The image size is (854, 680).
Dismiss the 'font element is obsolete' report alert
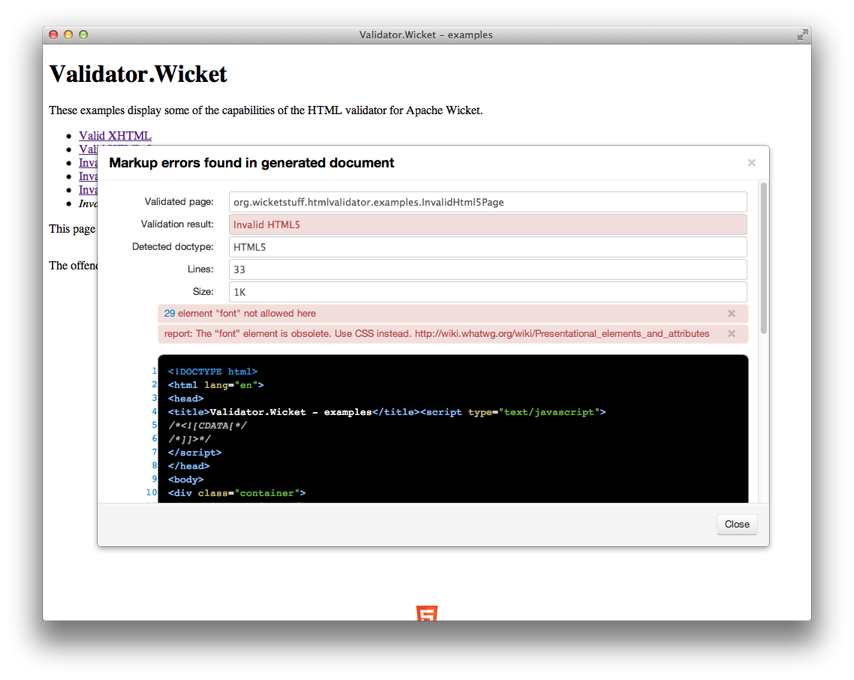731,334
